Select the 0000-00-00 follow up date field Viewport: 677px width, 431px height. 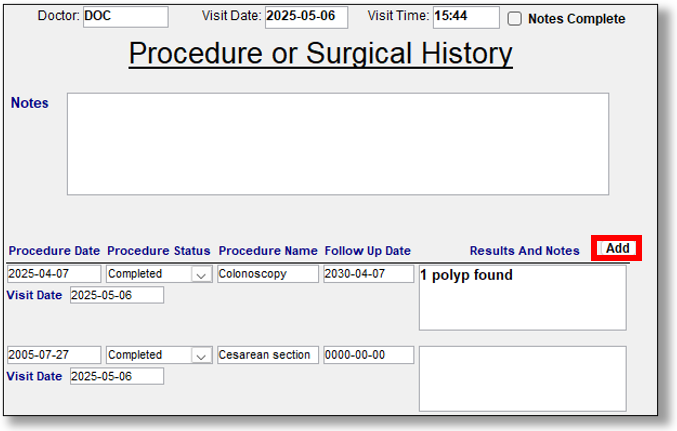(369, 355)
